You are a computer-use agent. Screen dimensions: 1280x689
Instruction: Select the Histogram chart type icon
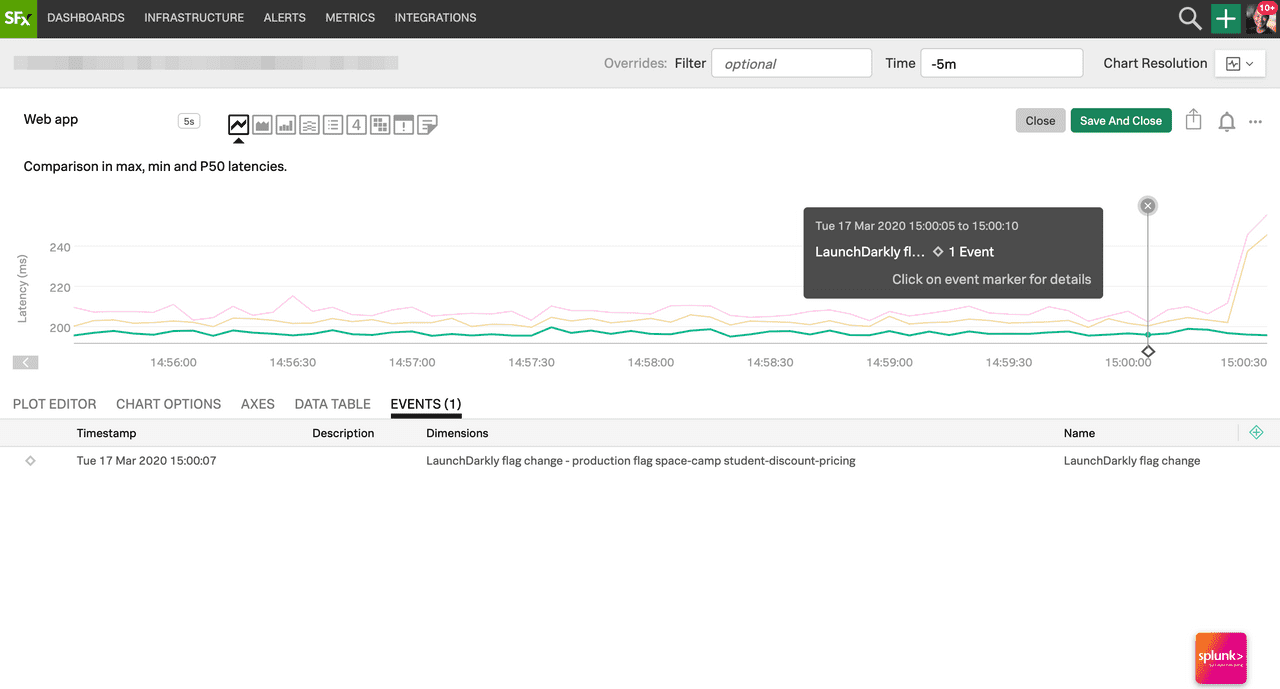309,124
